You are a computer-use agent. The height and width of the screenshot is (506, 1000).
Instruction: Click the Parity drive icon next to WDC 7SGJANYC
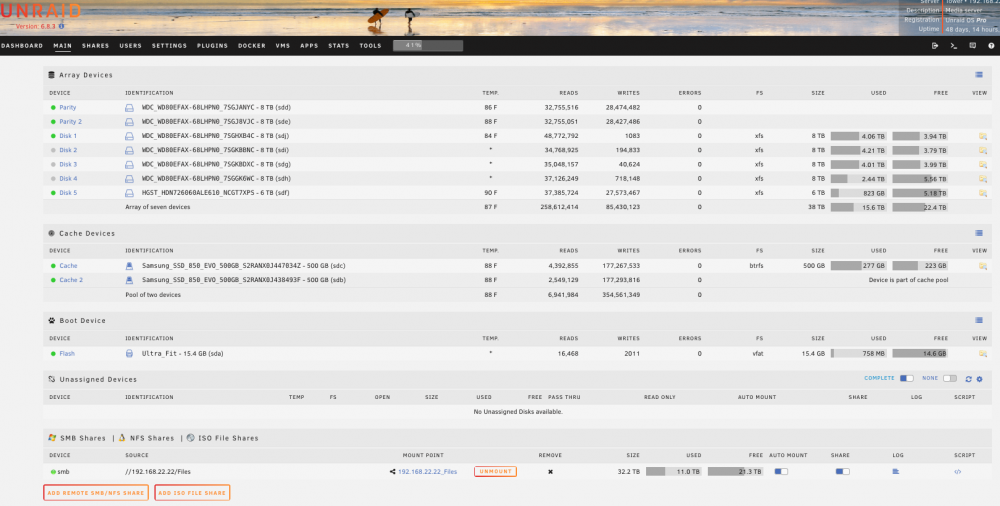click(129, 108)
